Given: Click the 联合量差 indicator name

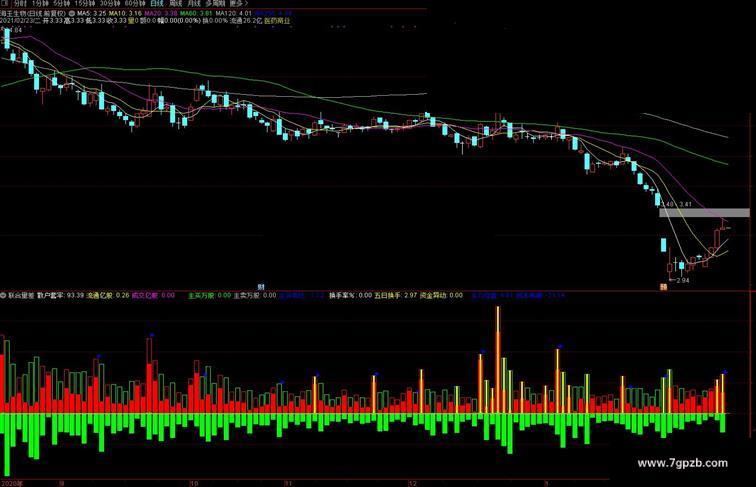Looking at the screenshot, I should (21, 295).
